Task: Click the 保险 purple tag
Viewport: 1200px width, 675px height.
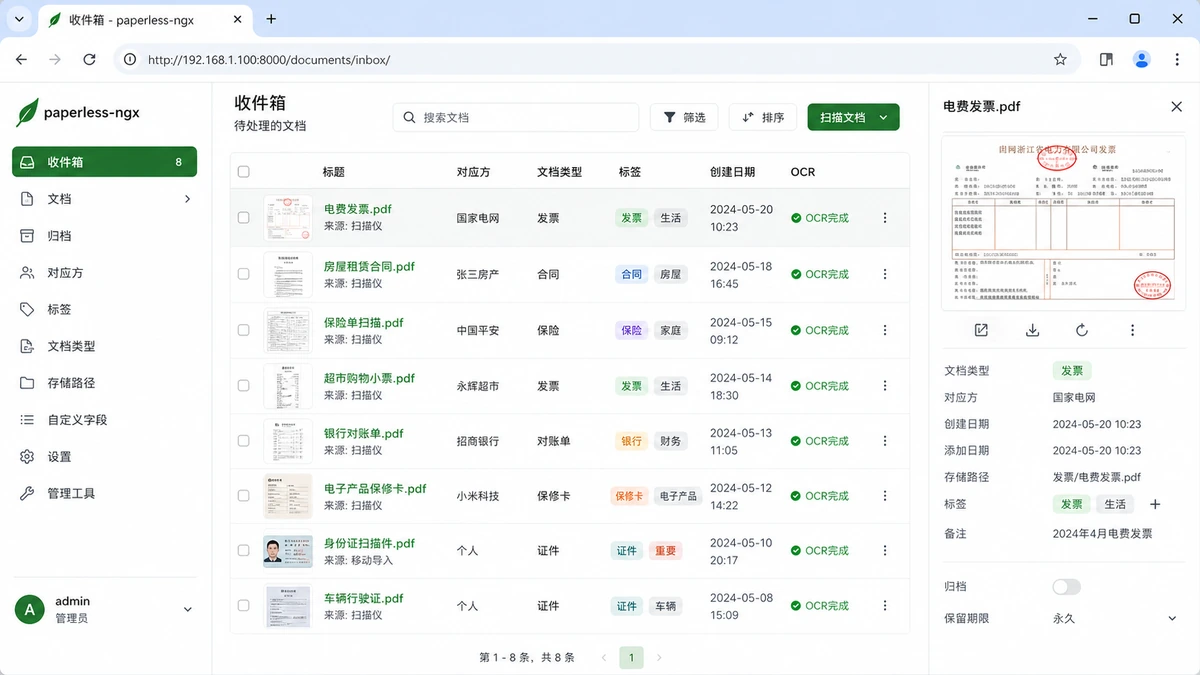Action: (632, 330)
